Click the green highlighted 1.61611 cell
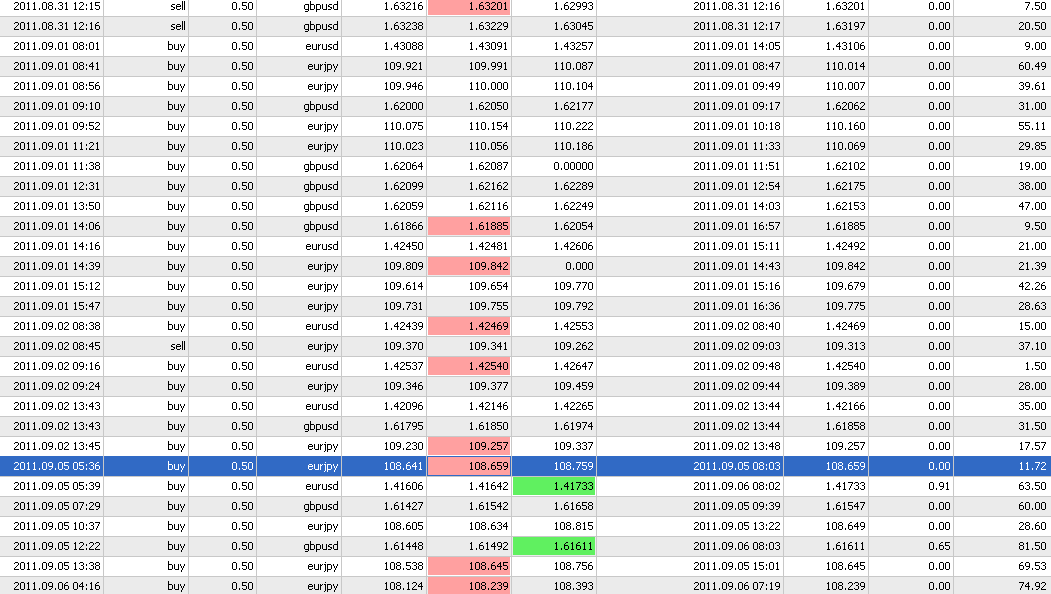The height and width of the screenshot is (594, 1051). pyautogui.click(x=553, y=546)
